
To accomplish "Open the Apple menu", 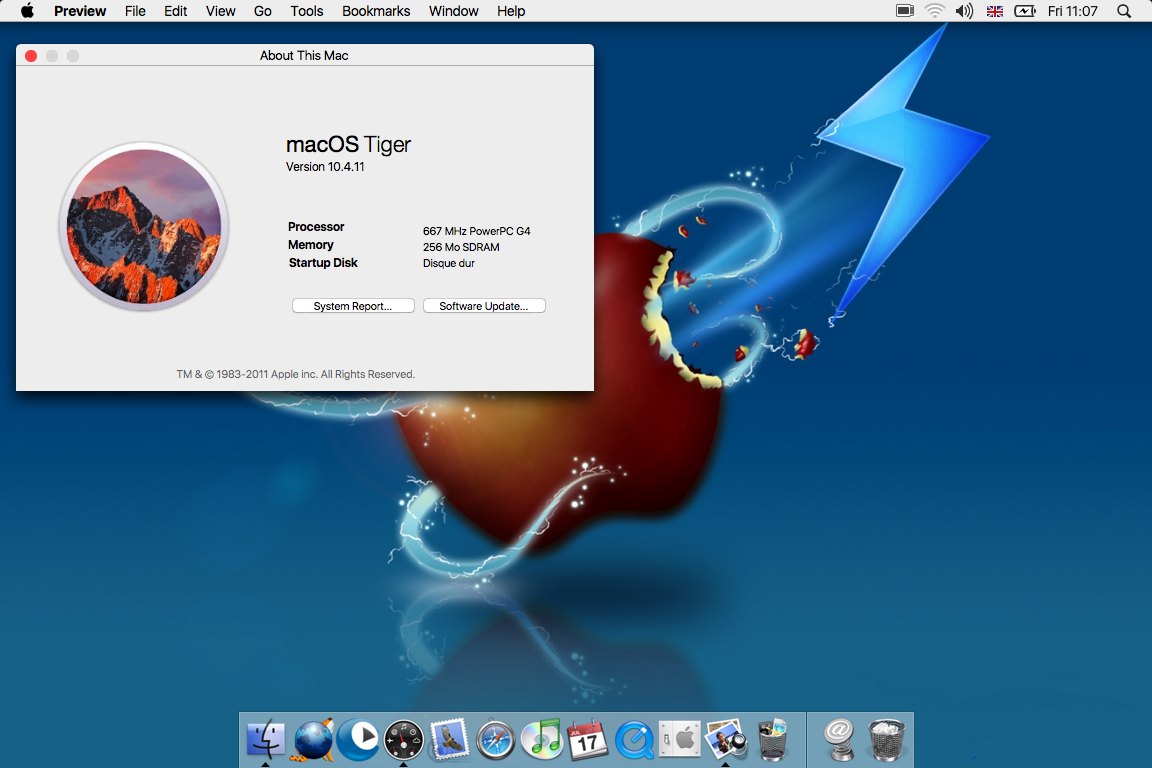I will [27, 11].
